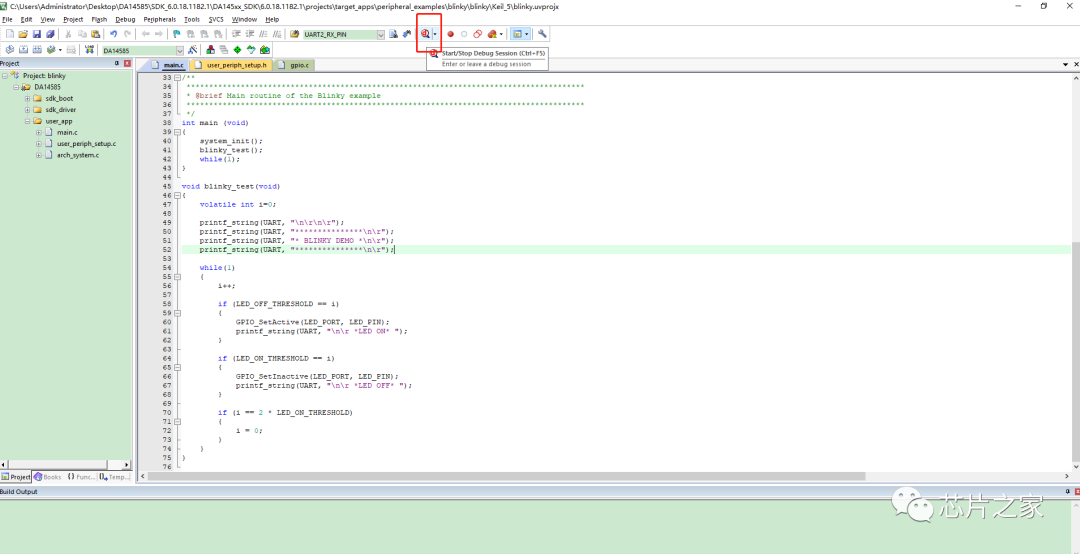The height and width of the screenshot is (554, 1080).
Task: Collapse the code fold at line 39
Action: pos(177,132)
